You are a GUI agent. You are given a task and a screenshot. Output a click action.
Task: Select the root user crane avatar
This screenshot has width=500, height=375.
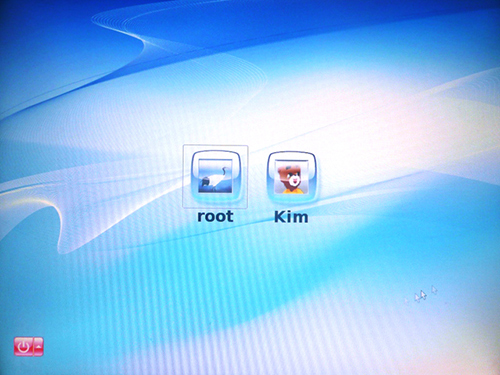tap(215, 176)
